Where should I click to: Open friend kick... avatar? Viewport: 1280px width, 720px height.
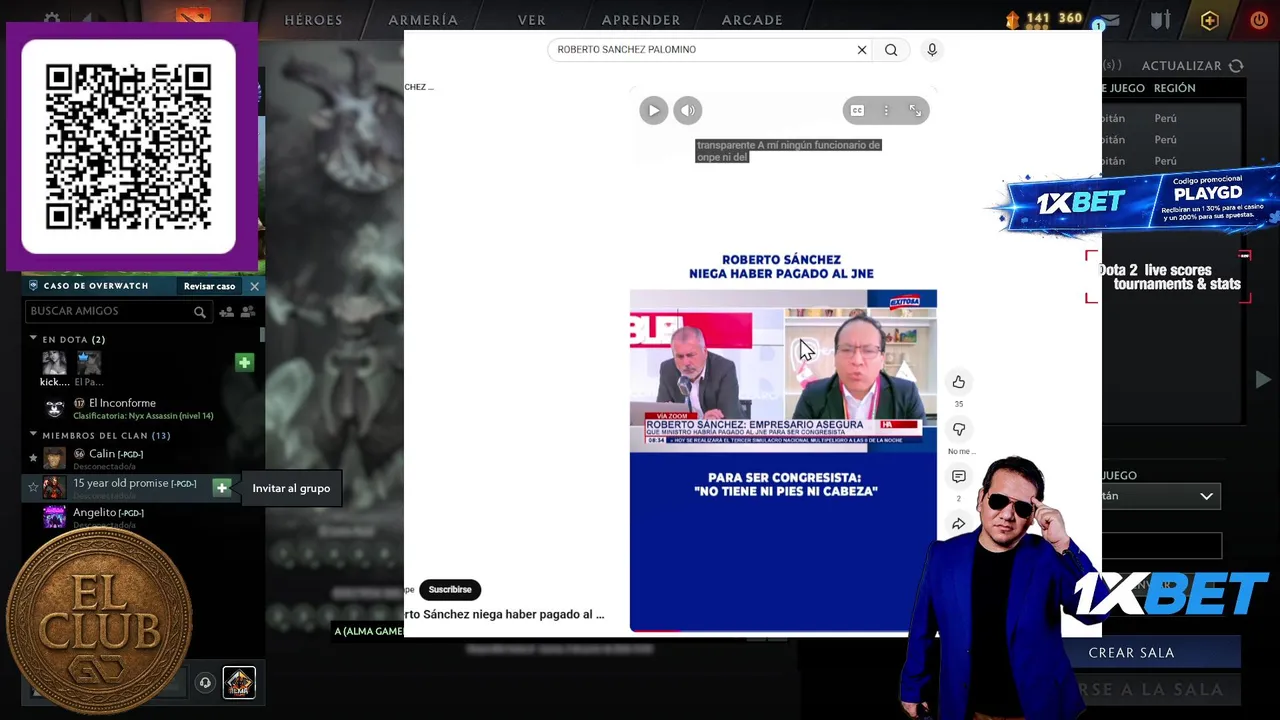coord(54,363)
